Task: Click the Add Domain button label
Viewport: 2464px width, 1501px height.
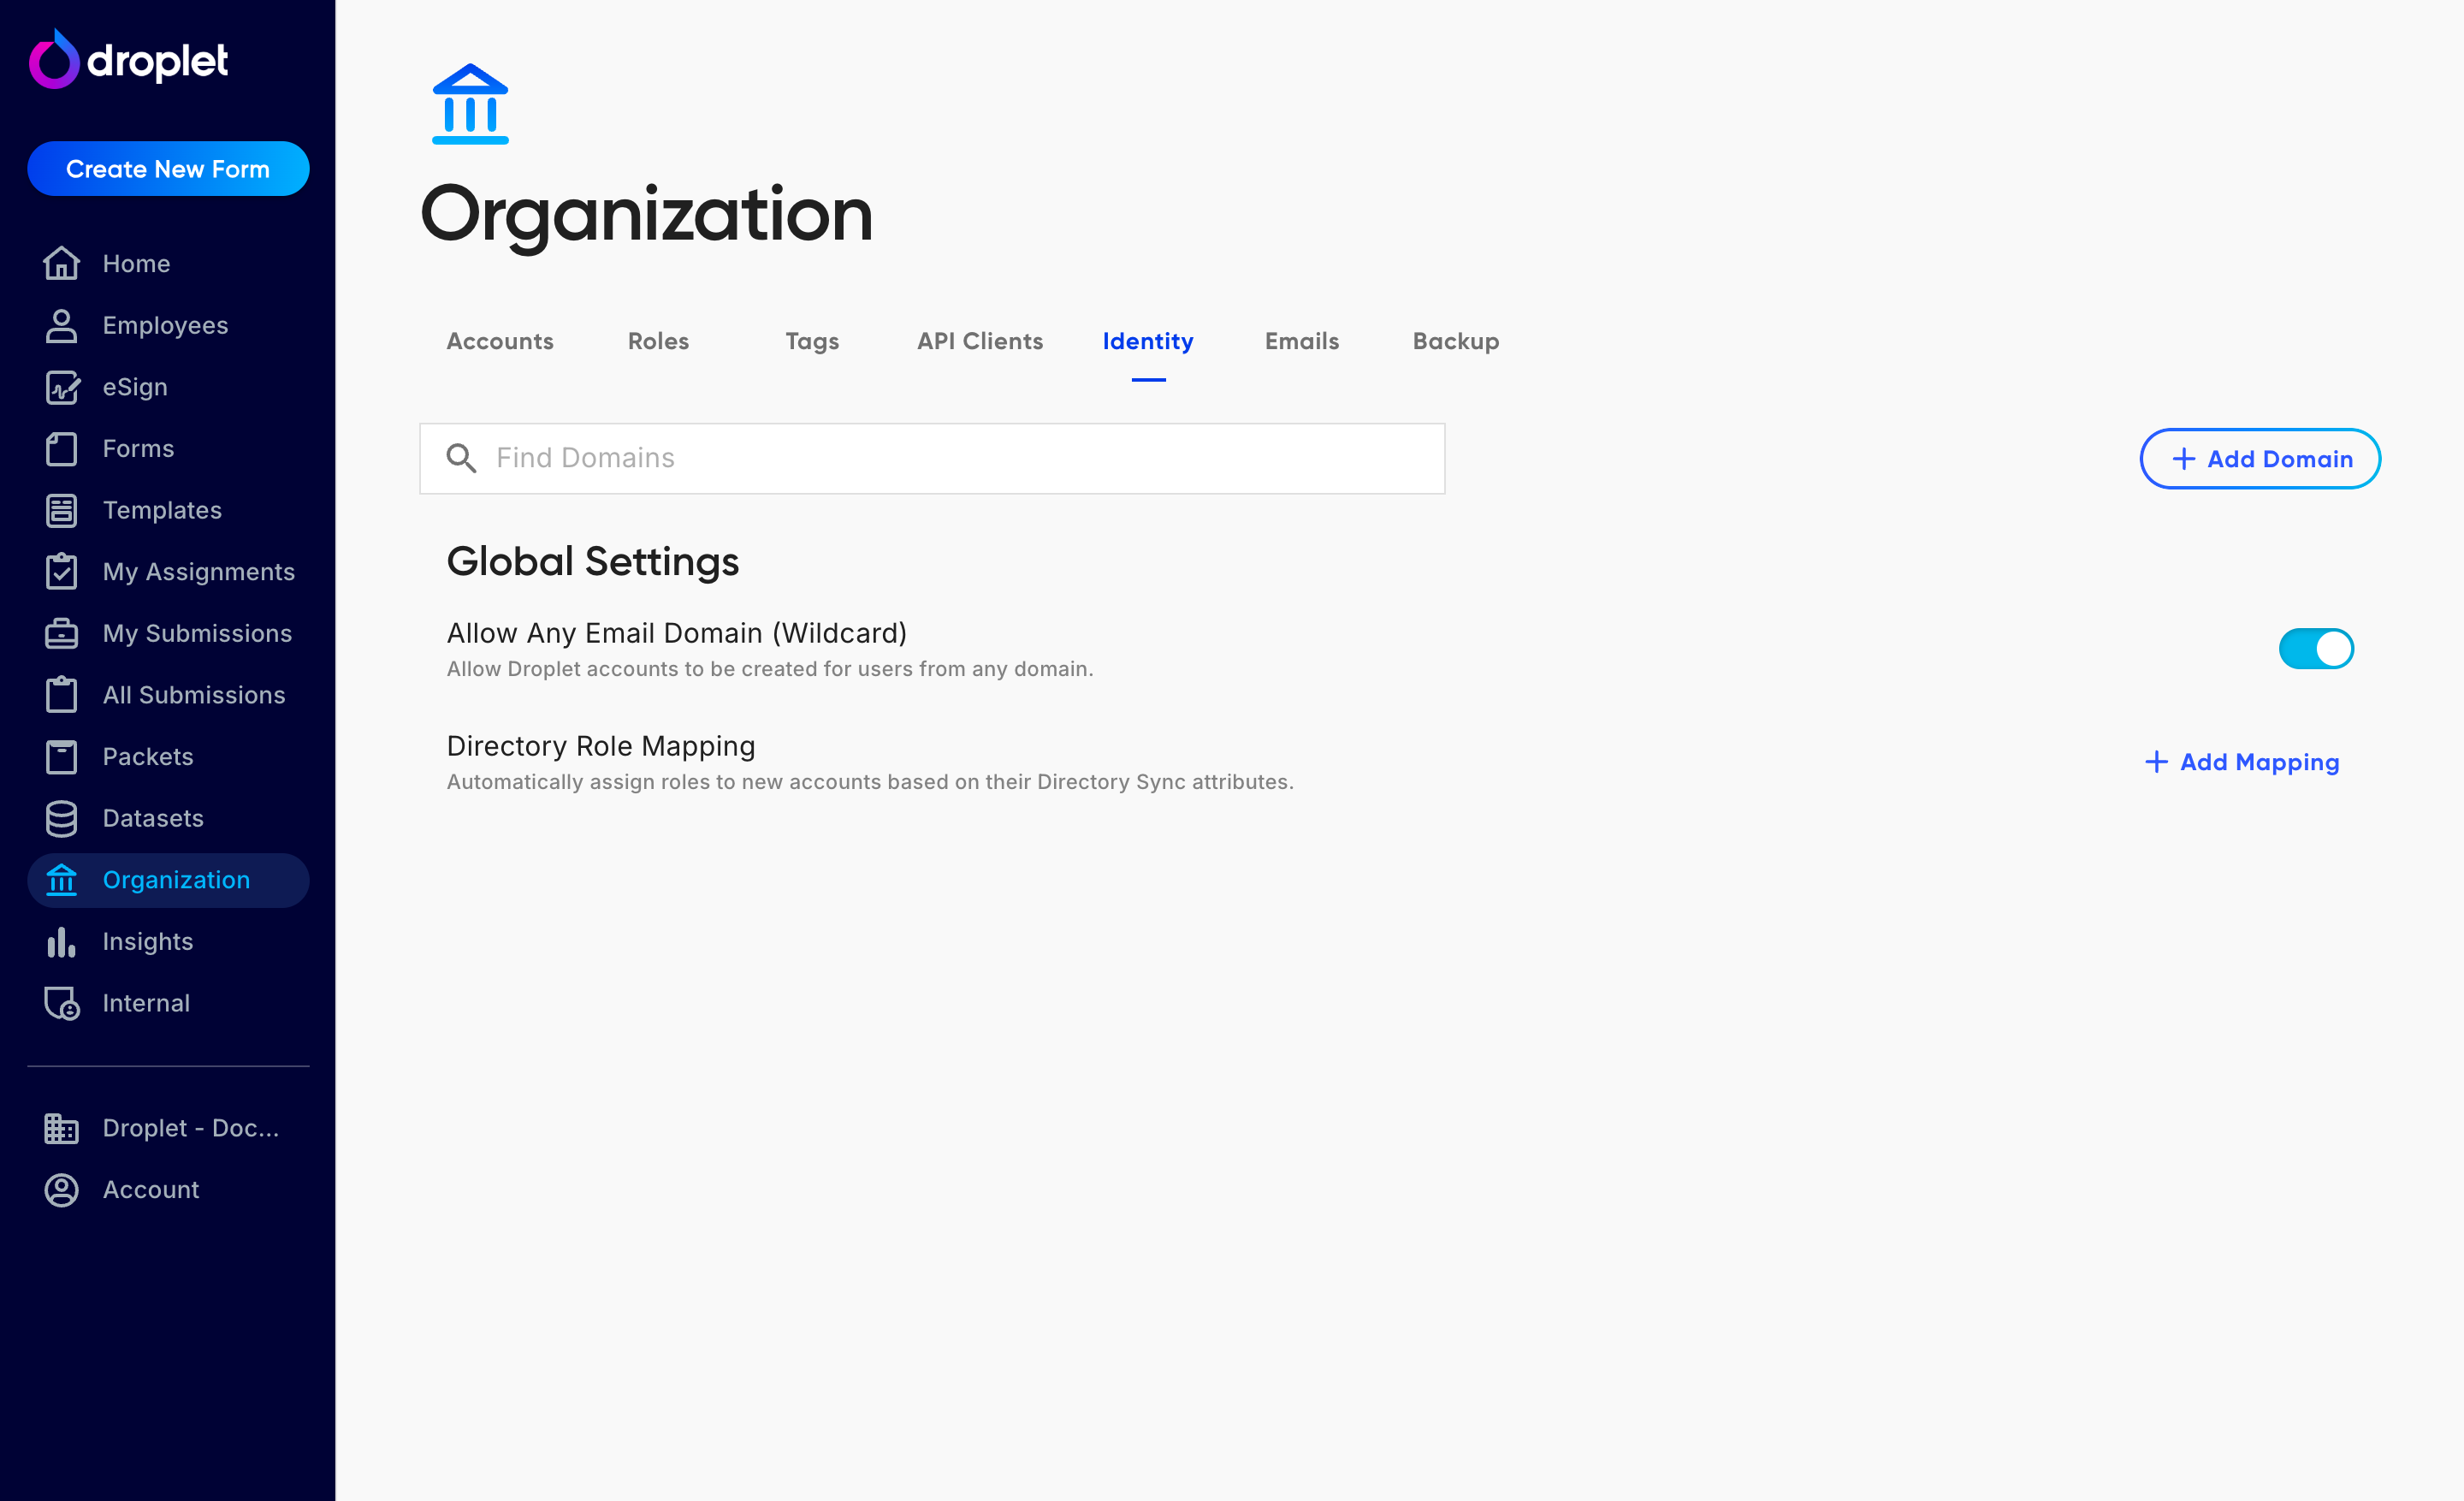Action: click(2280, 459)
